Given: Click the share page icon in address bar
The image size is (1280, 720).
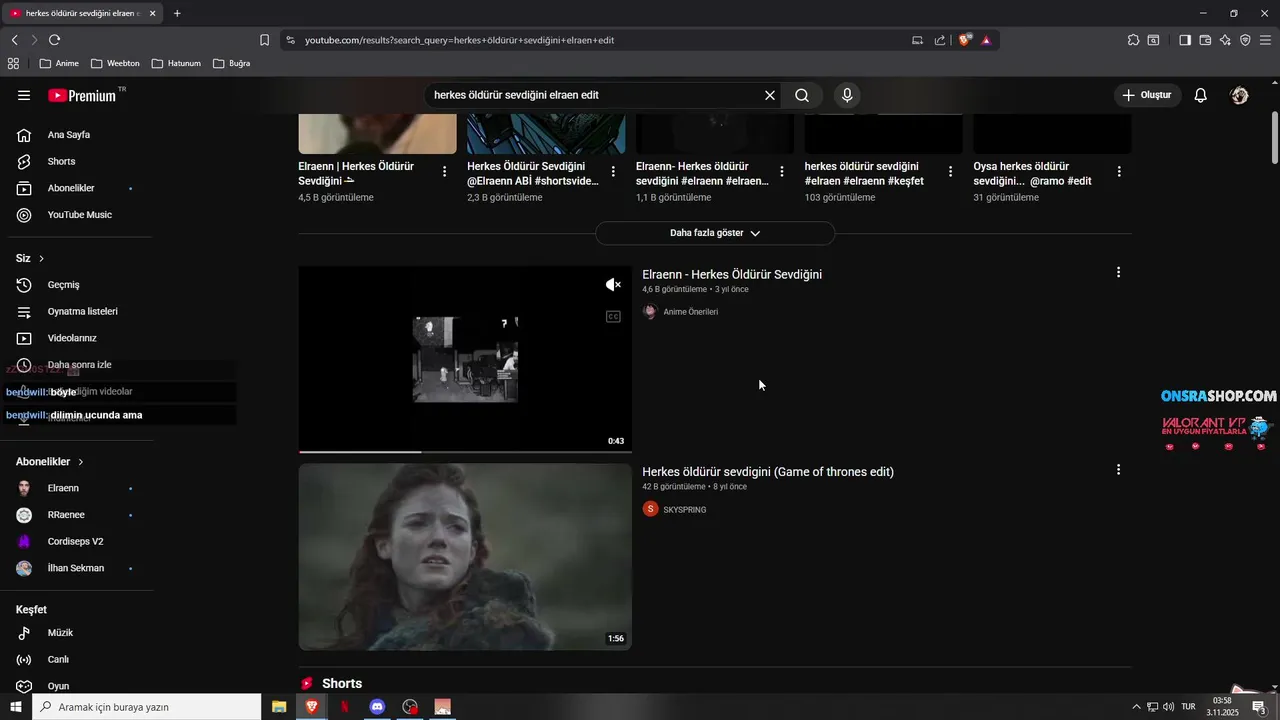Looking at the screenshot, I should coord(940,40).
